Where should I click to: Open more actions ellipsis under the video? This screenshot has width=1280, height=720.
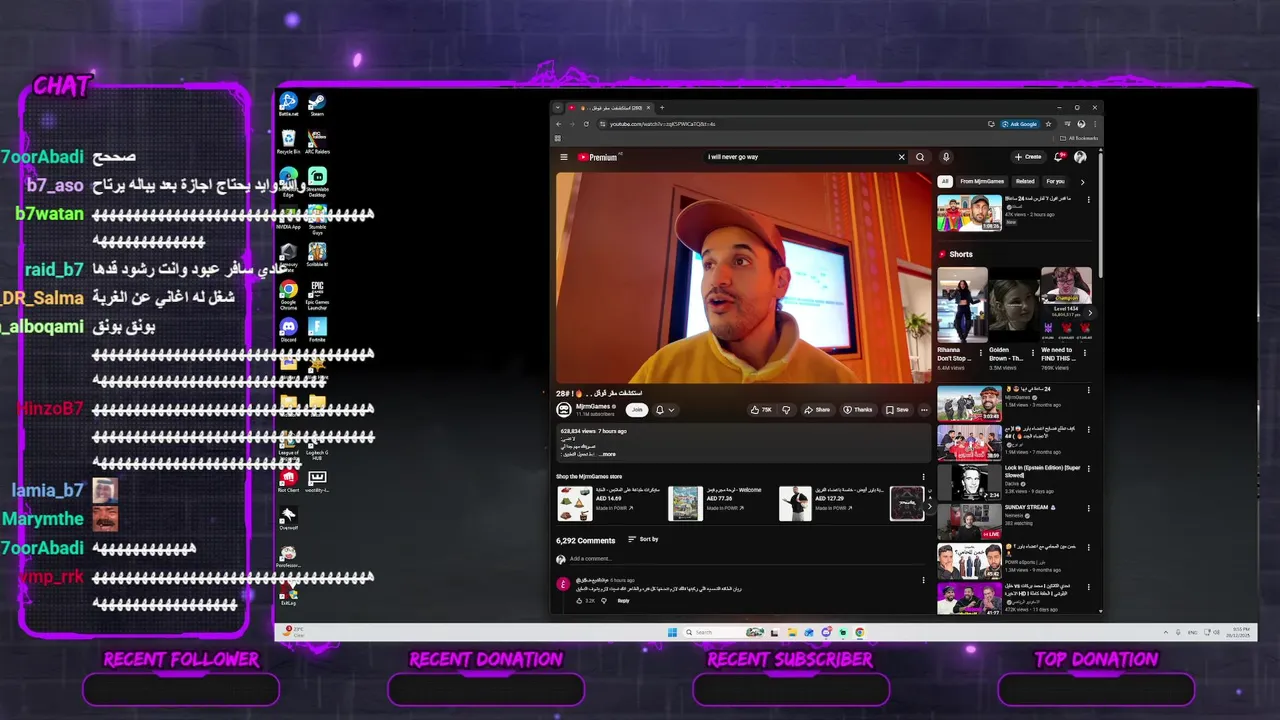(924, 410)
